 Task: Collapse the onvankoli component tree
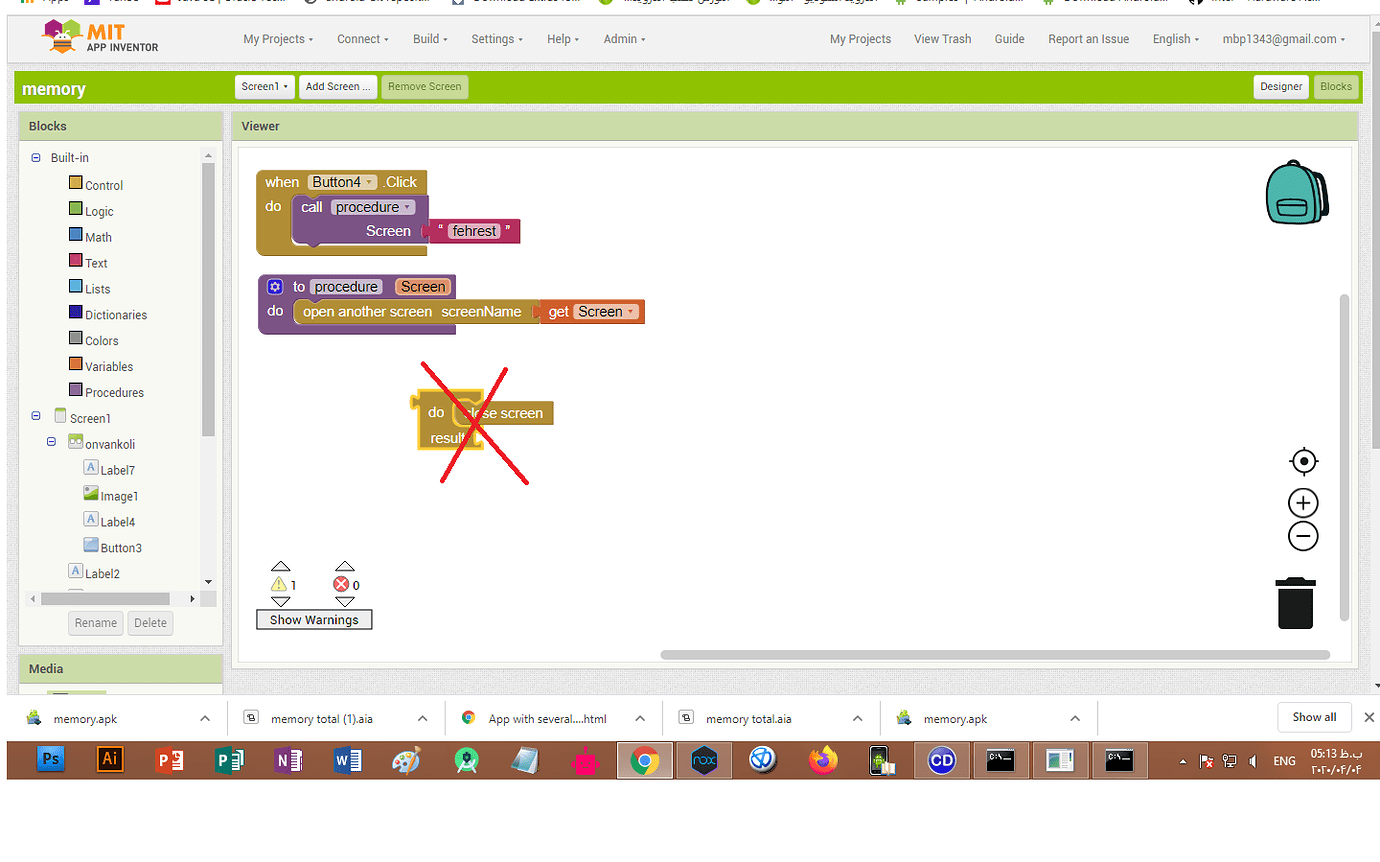(x=51, y=443)
